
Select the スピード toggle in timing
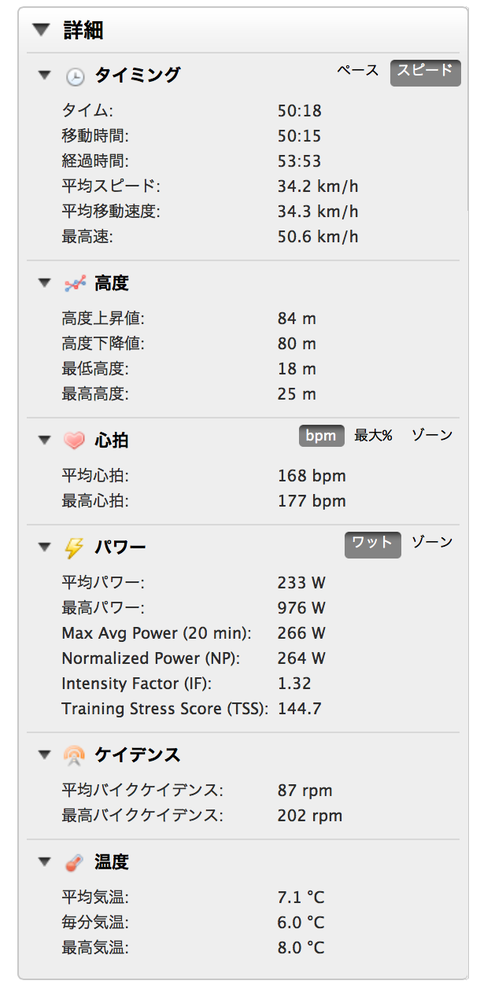(425, 73)
